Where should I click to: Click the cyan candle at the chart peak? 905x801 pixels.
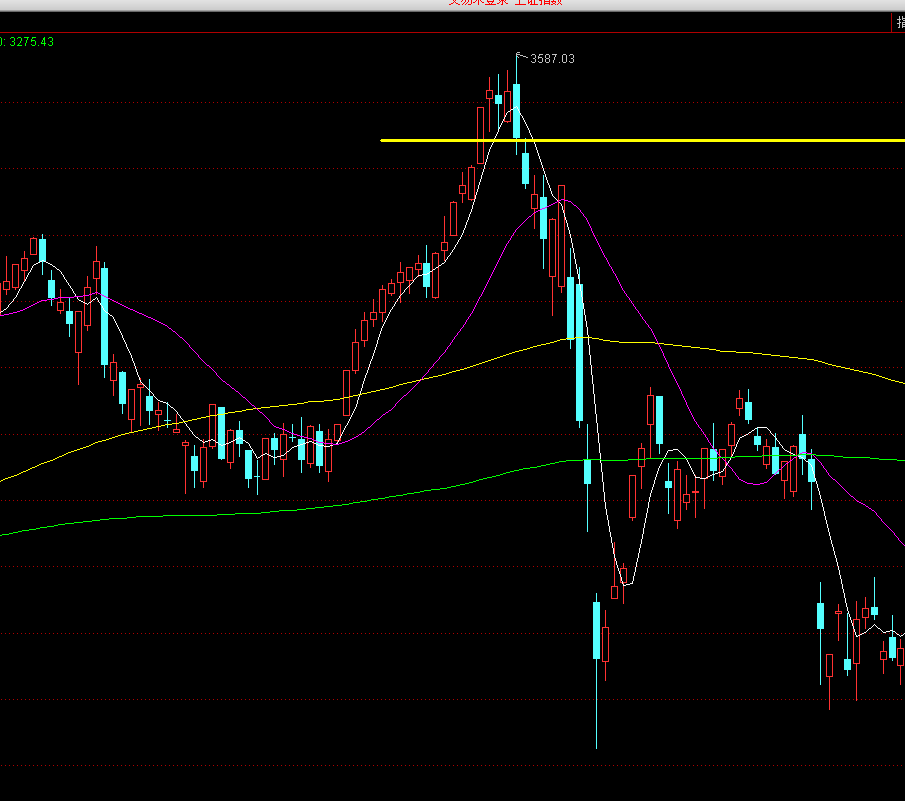516,110
